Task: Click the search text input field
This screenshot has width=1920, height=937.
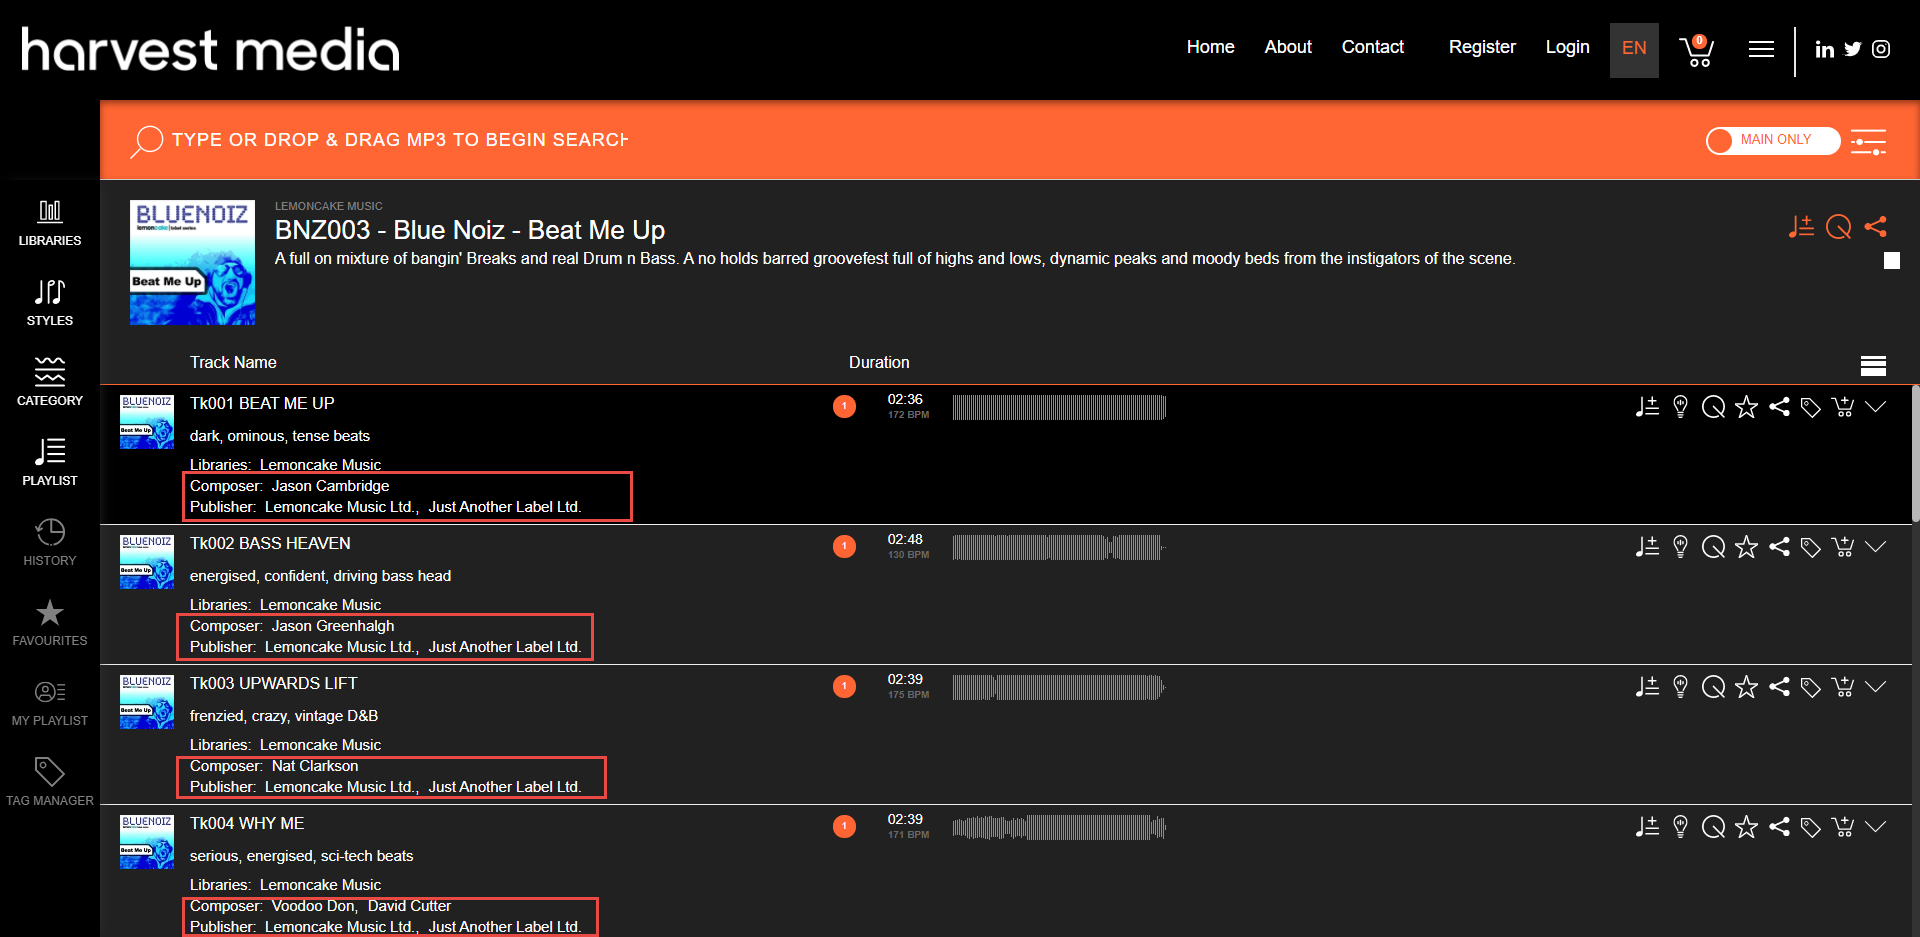Action: pos(400,140)
